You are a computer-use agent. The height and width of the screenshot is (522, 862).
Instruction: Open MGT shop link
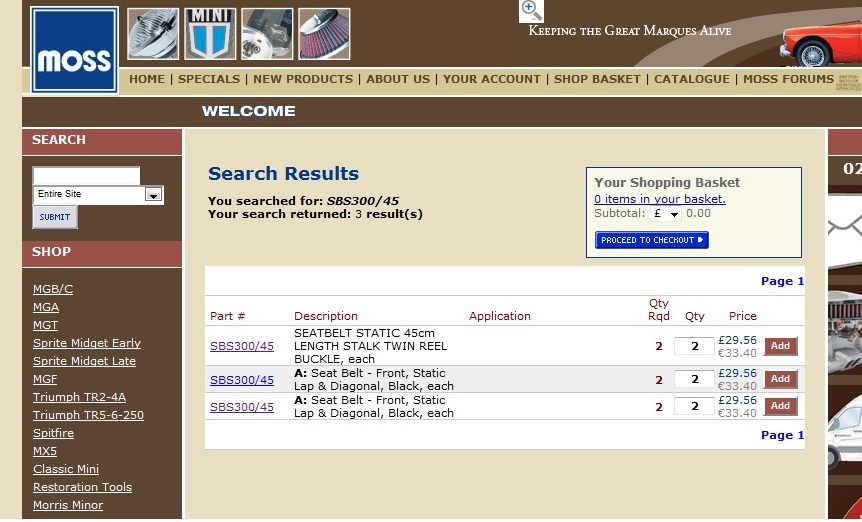[45, 325]
